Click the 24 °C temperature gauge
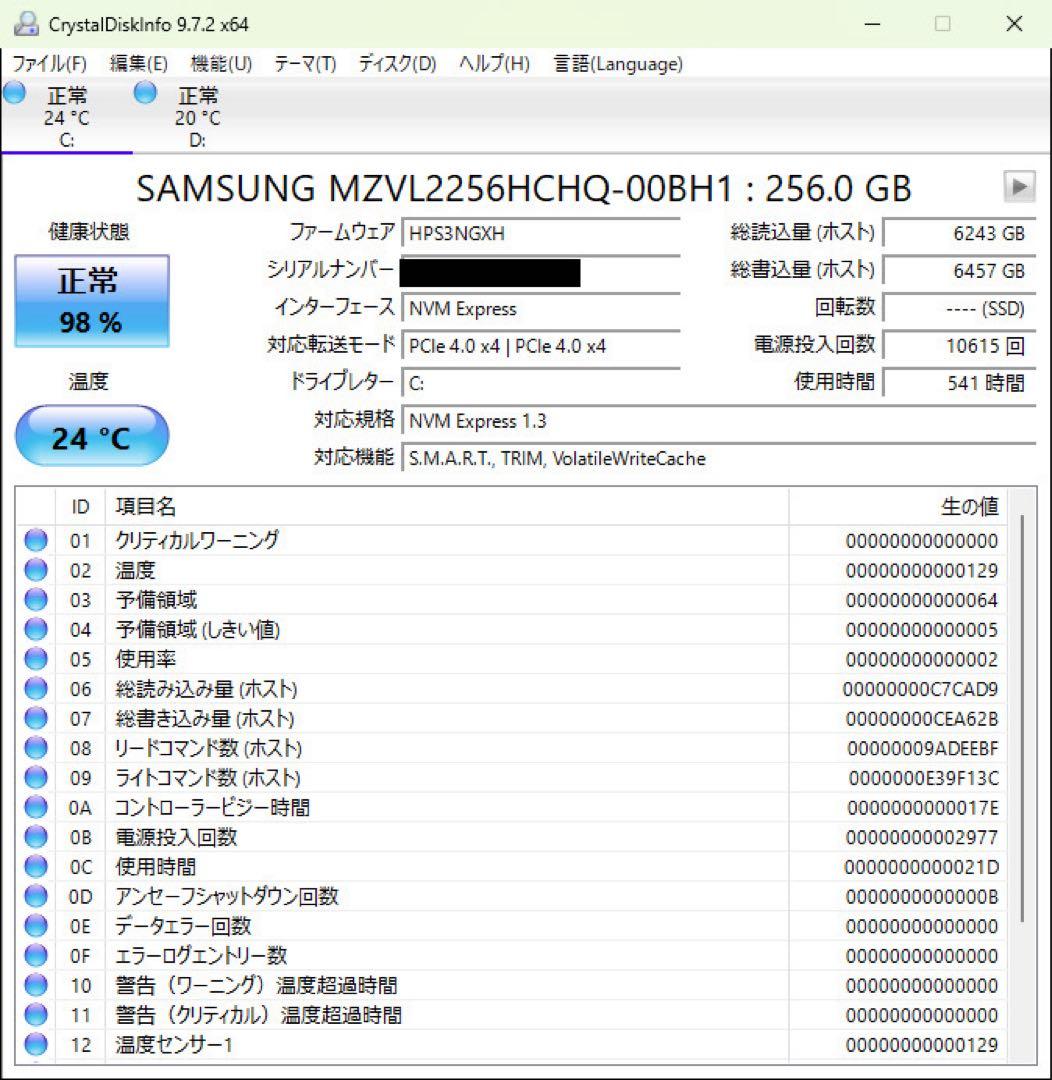The image size is (1052, 1080). pyautogui.click(x=92, y=436)
